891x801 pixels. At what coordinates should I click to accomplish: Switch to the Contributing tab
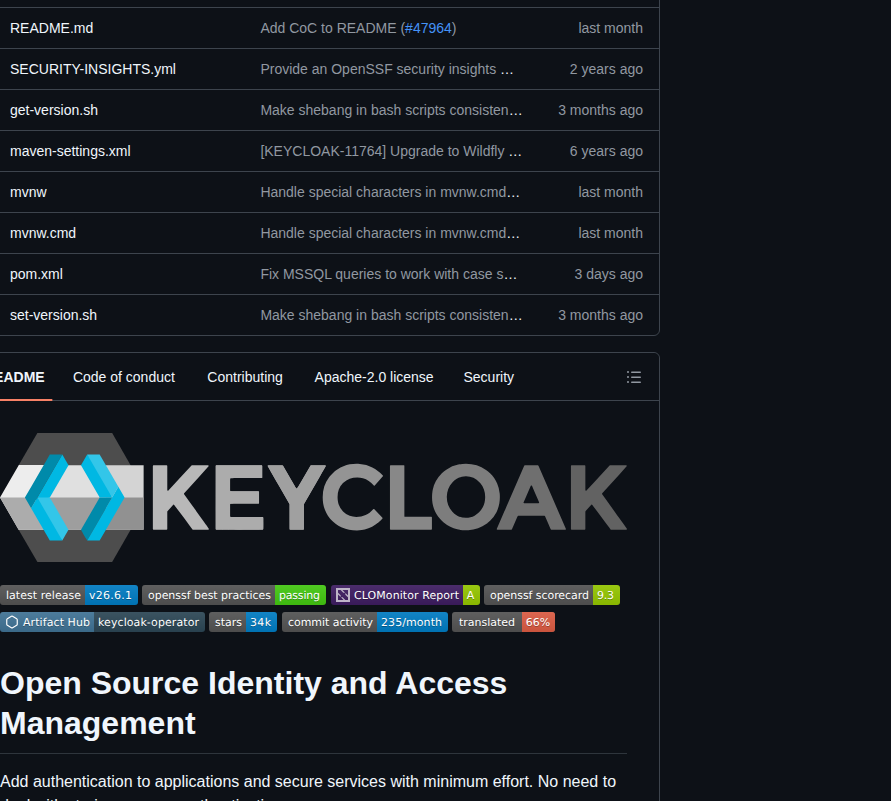tap(245, 377)
